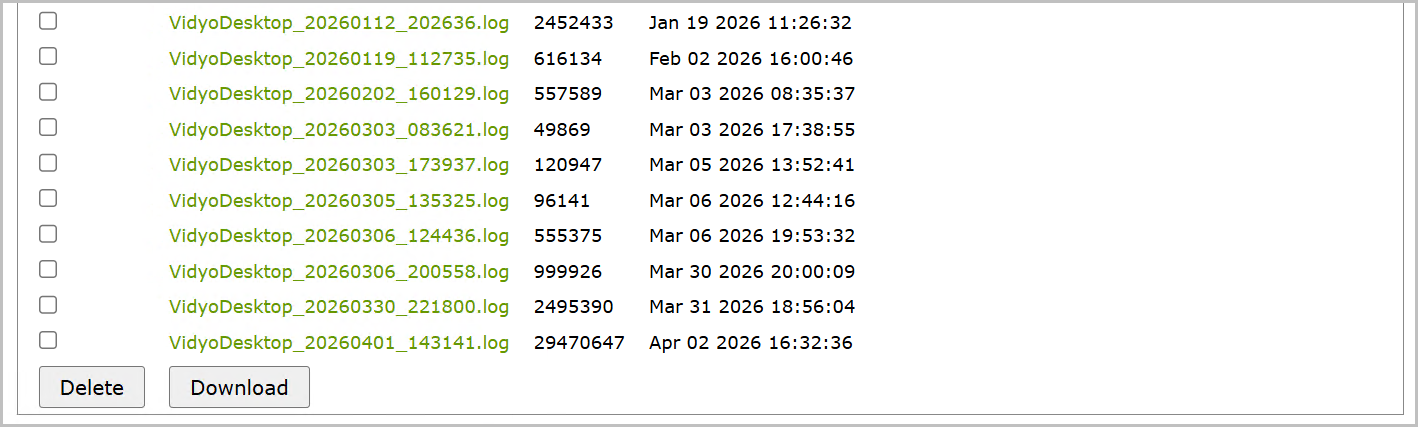Select checkbox beside VidyoDesktop_20260119_112735.log
Viewport: 1418px width, 427px height.
pyautogui.click(x=48, y=57)
